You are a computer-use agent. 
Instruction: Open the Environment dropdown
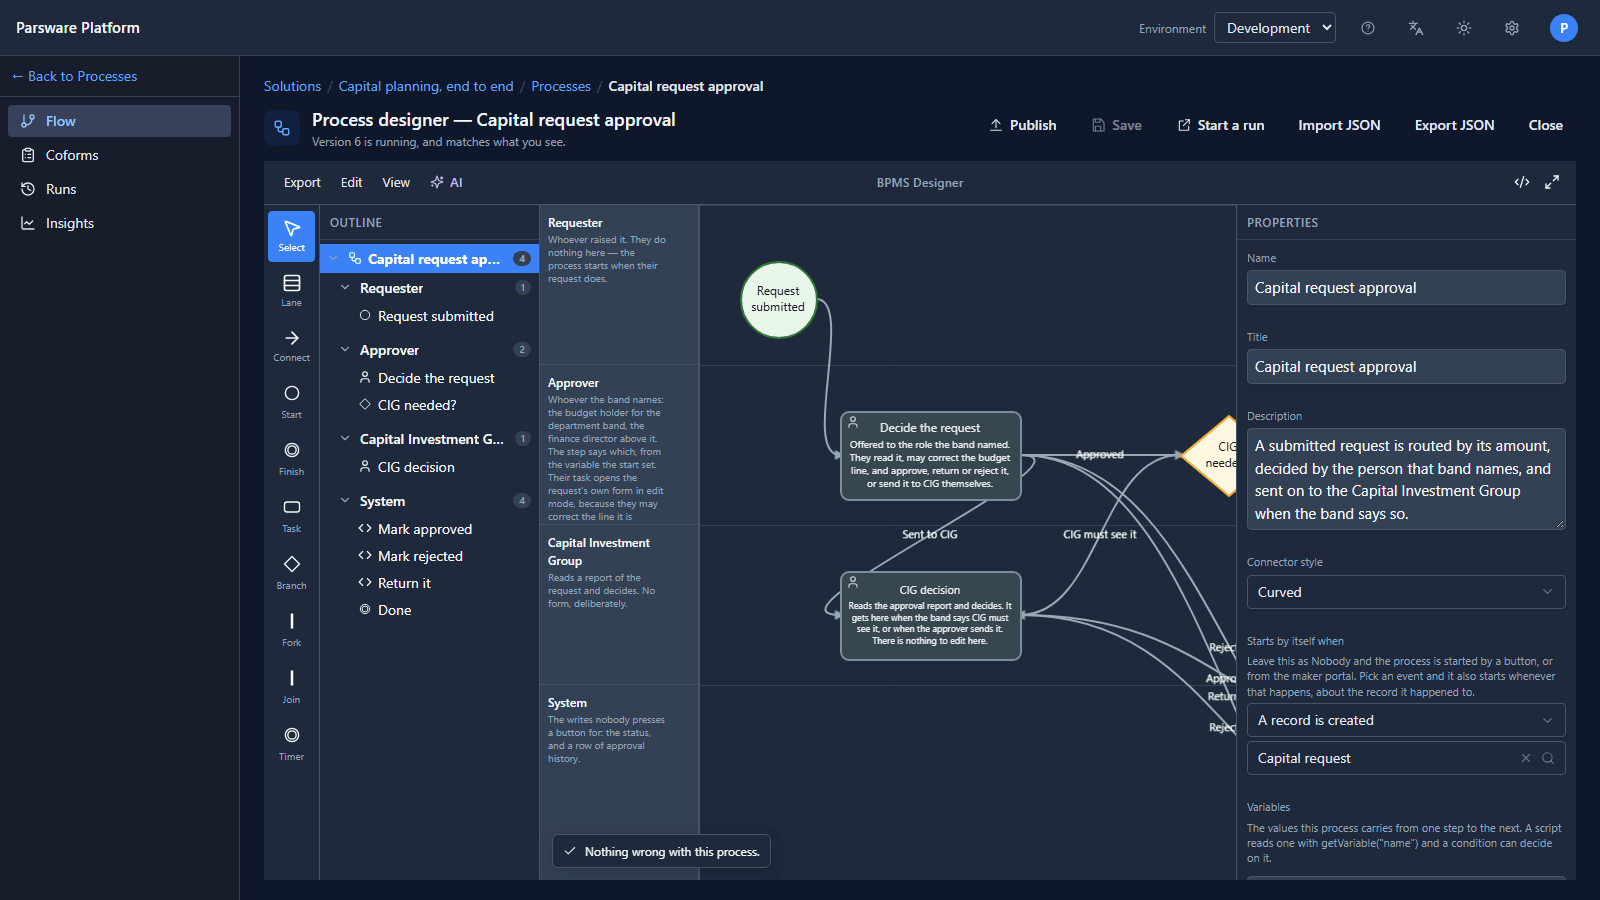(1275, 28)
